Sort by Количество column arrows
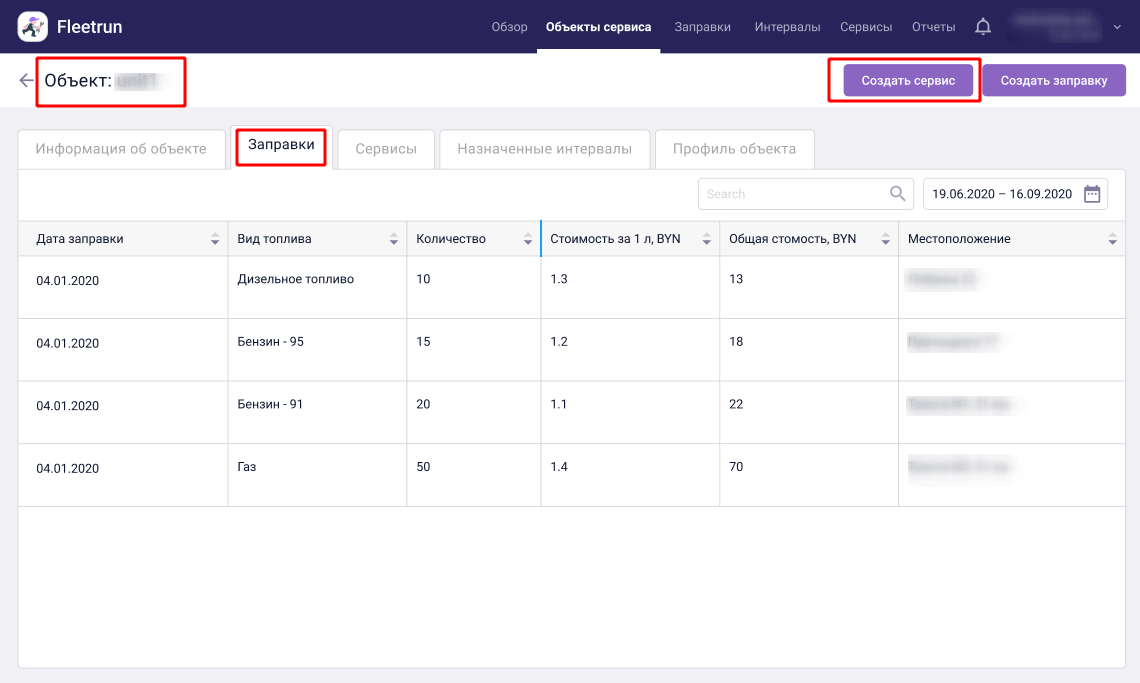The image size is (1140, 683). [x=528, y=239]
